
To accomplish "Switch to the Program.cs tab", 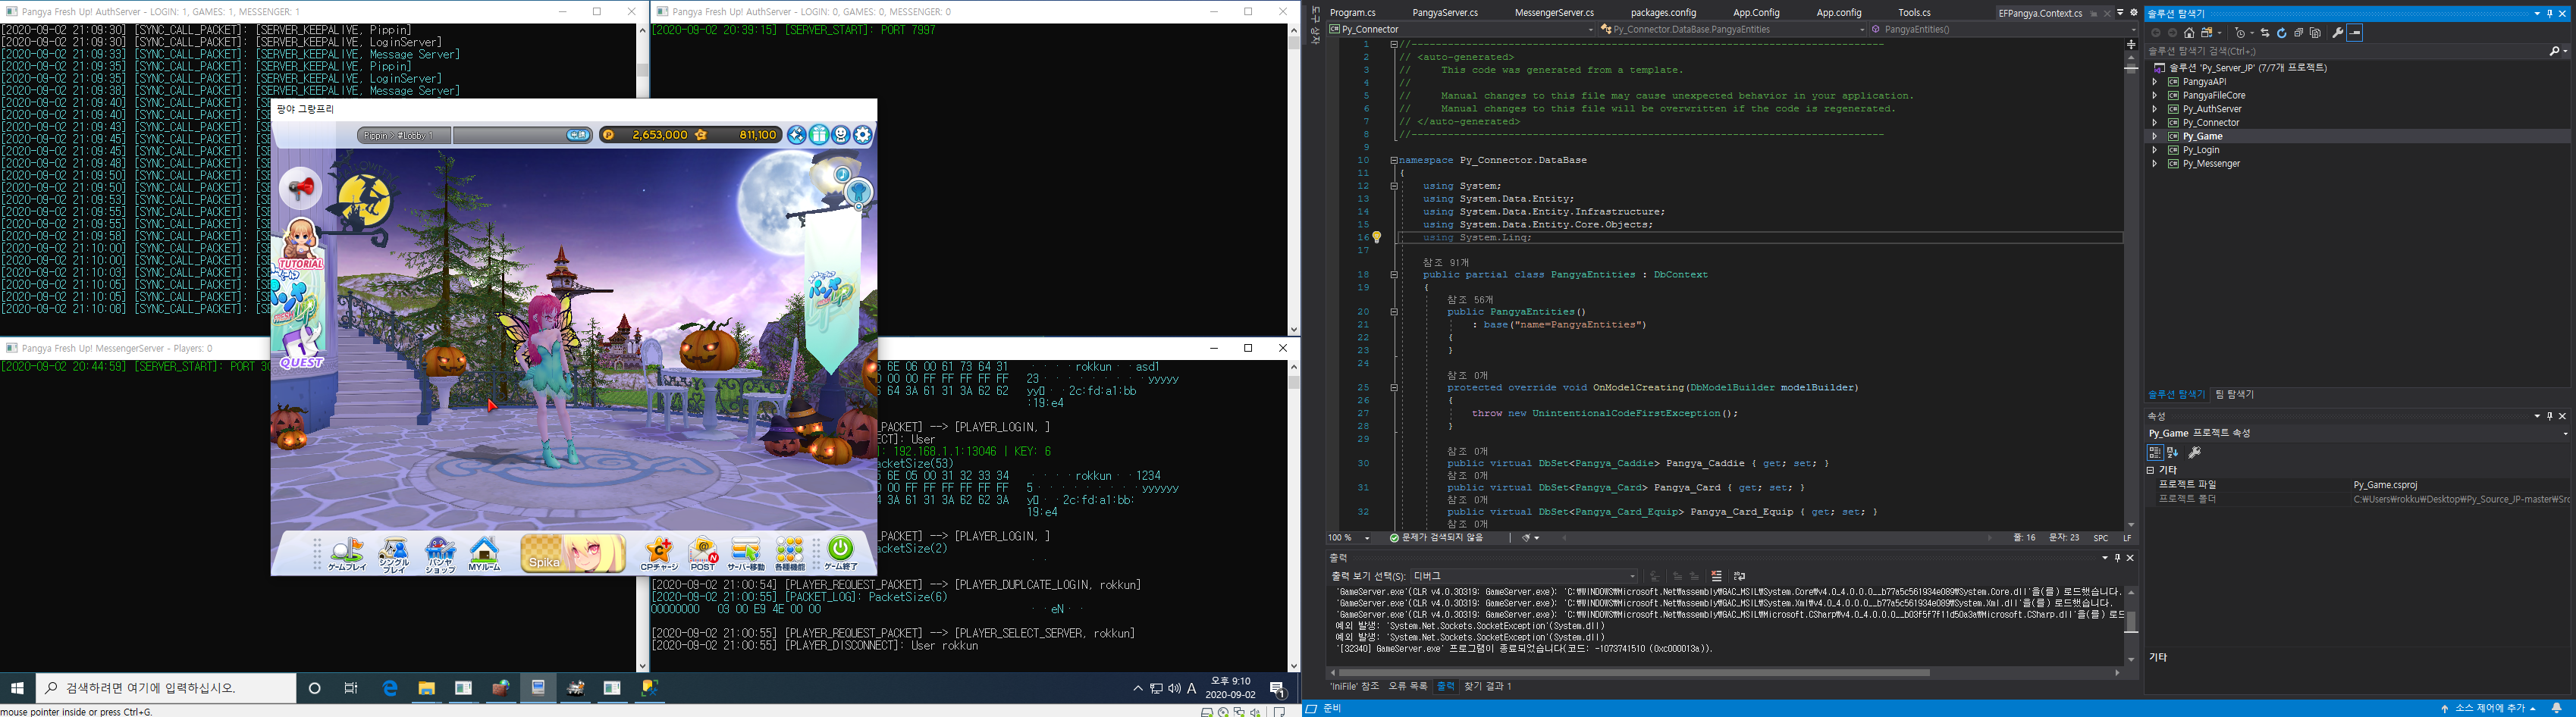I will (x=1352, y=13).
